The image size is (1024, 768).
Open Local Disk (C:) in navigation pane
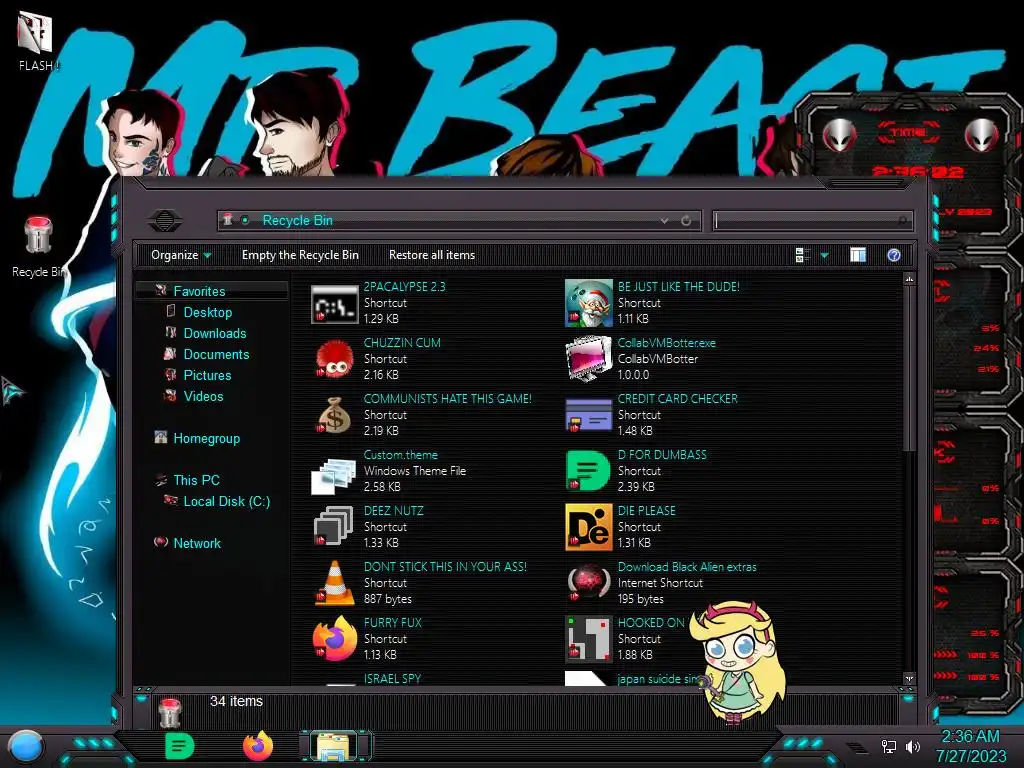226,501
